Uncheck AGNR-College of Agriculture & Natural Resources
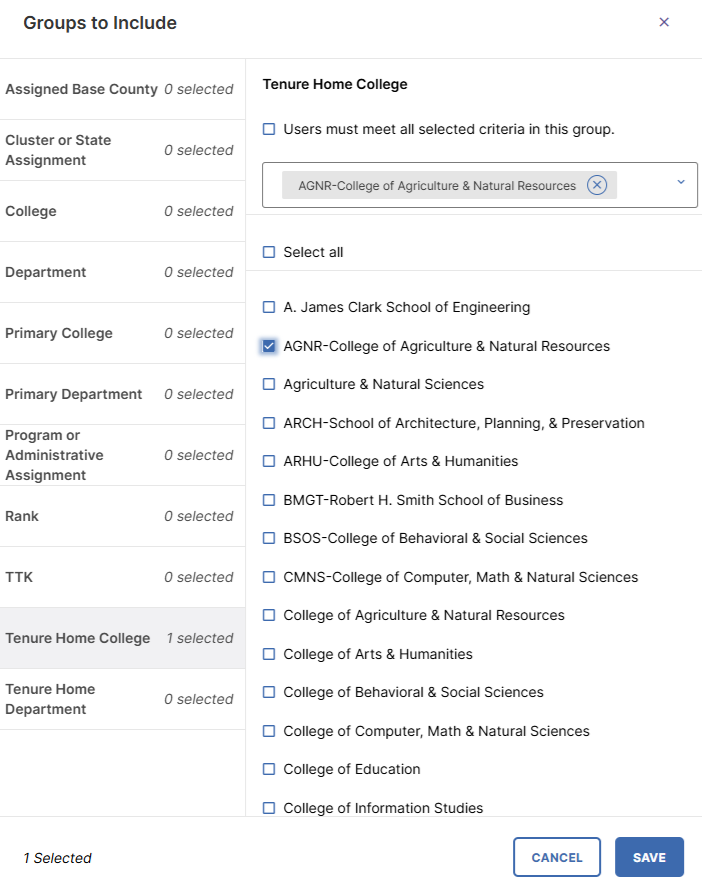Viewport: 702px width, 883px height. pyautogui.click(x=268, y=345)
